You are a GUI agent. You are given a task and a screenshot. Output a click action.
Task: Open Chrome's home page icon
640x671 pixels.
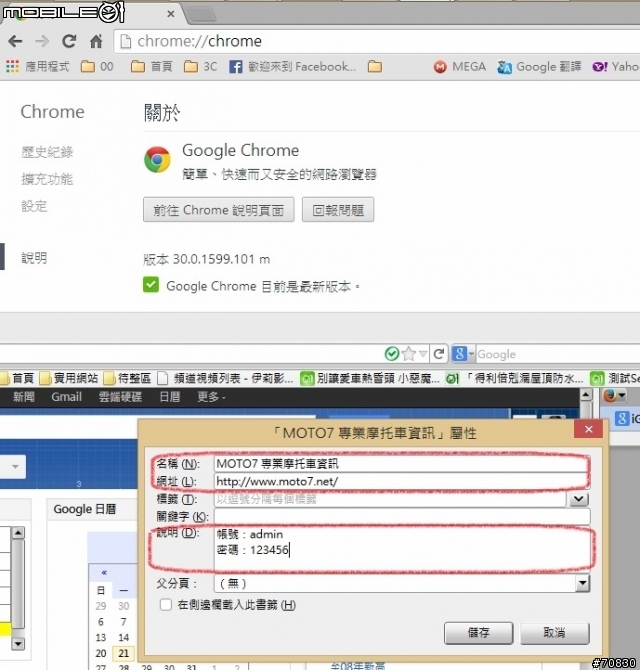pyautogui.click(x=96, y=42)
